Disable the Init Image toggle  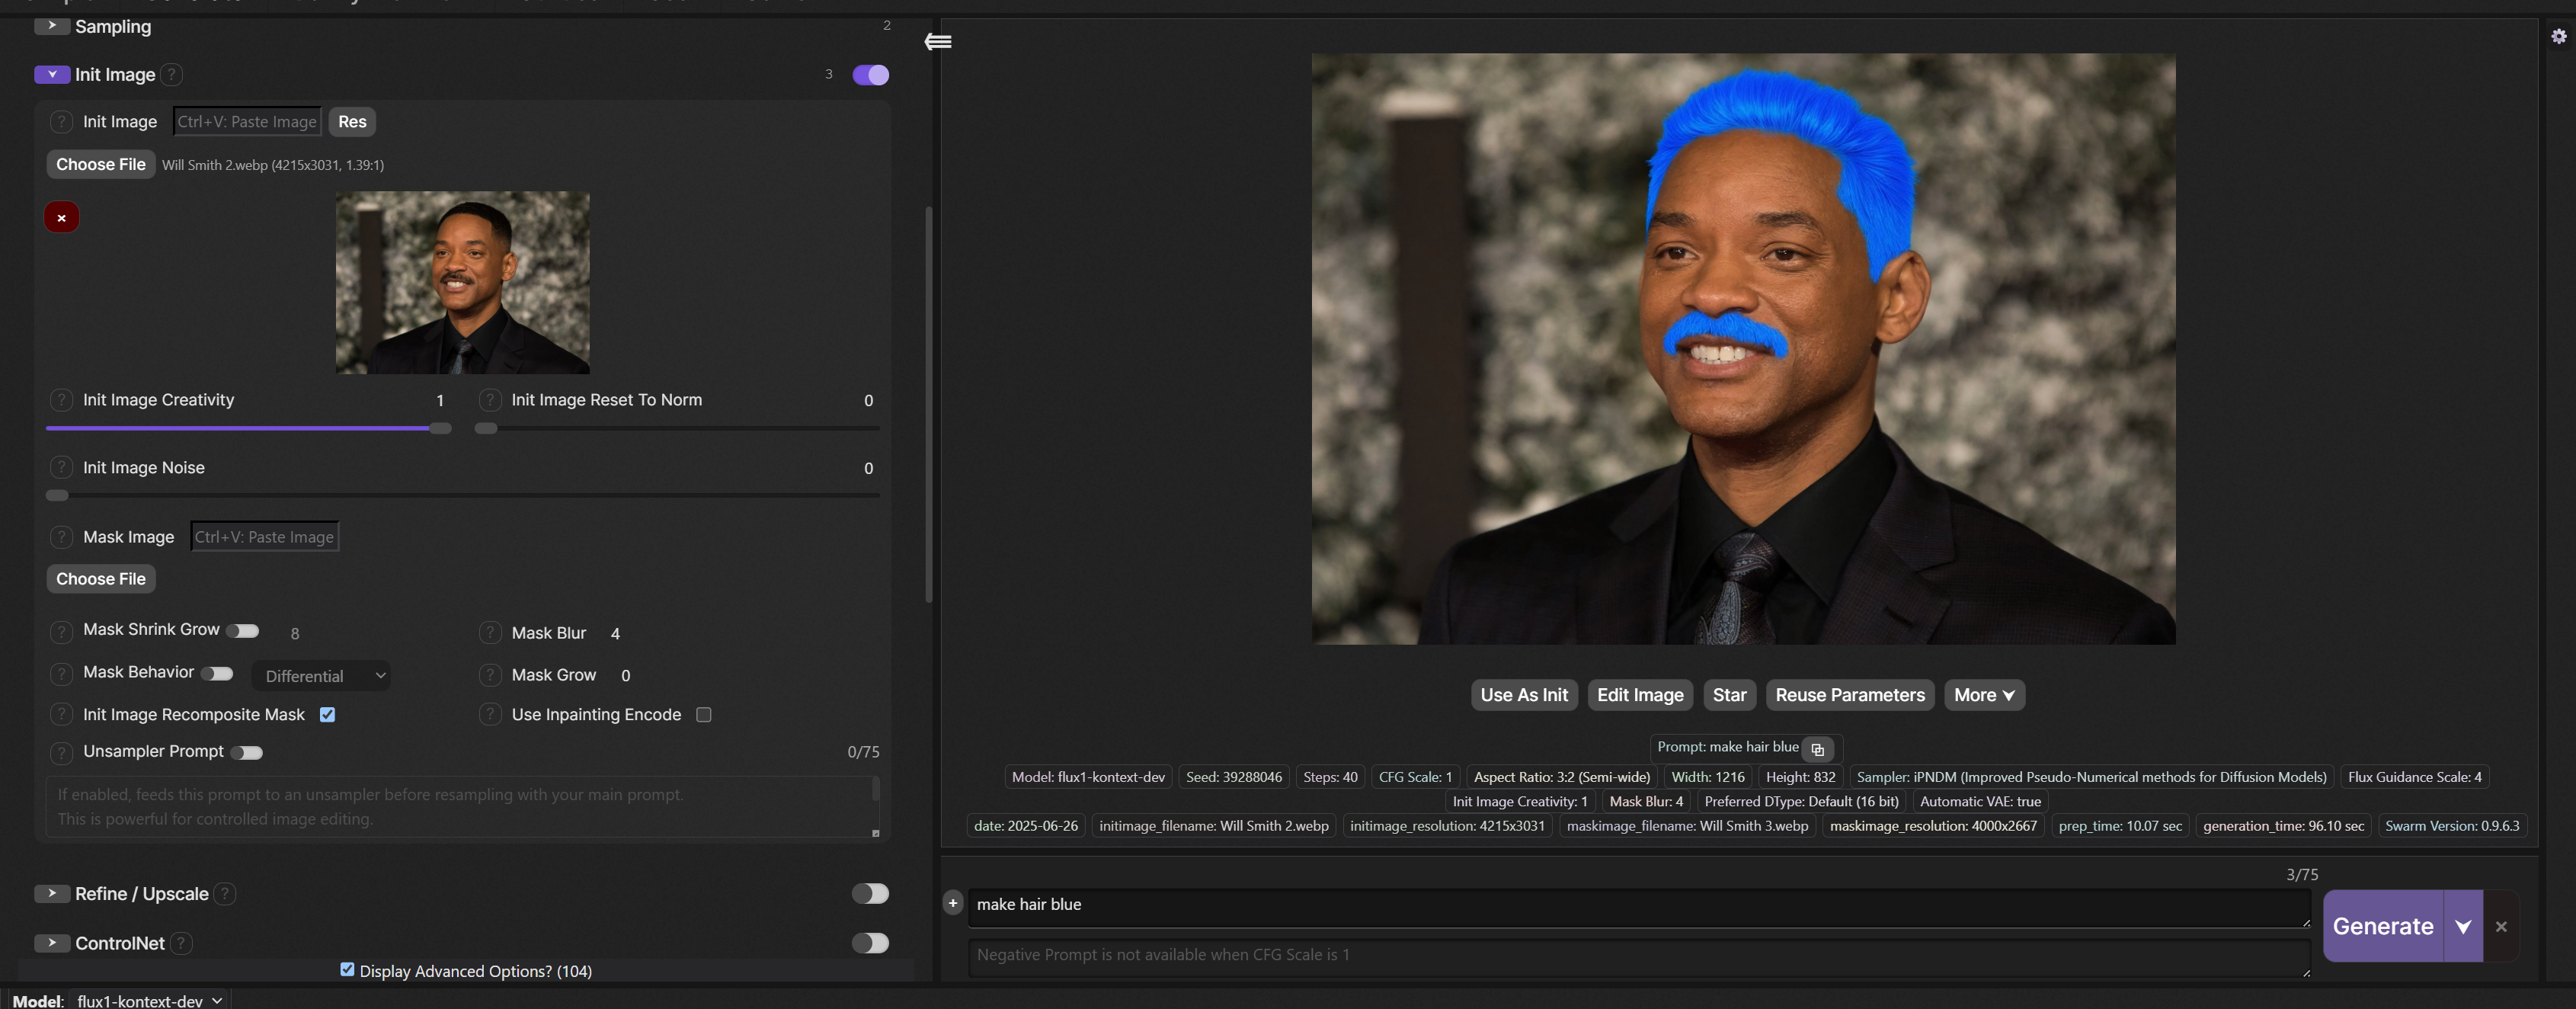click(869, 75)
